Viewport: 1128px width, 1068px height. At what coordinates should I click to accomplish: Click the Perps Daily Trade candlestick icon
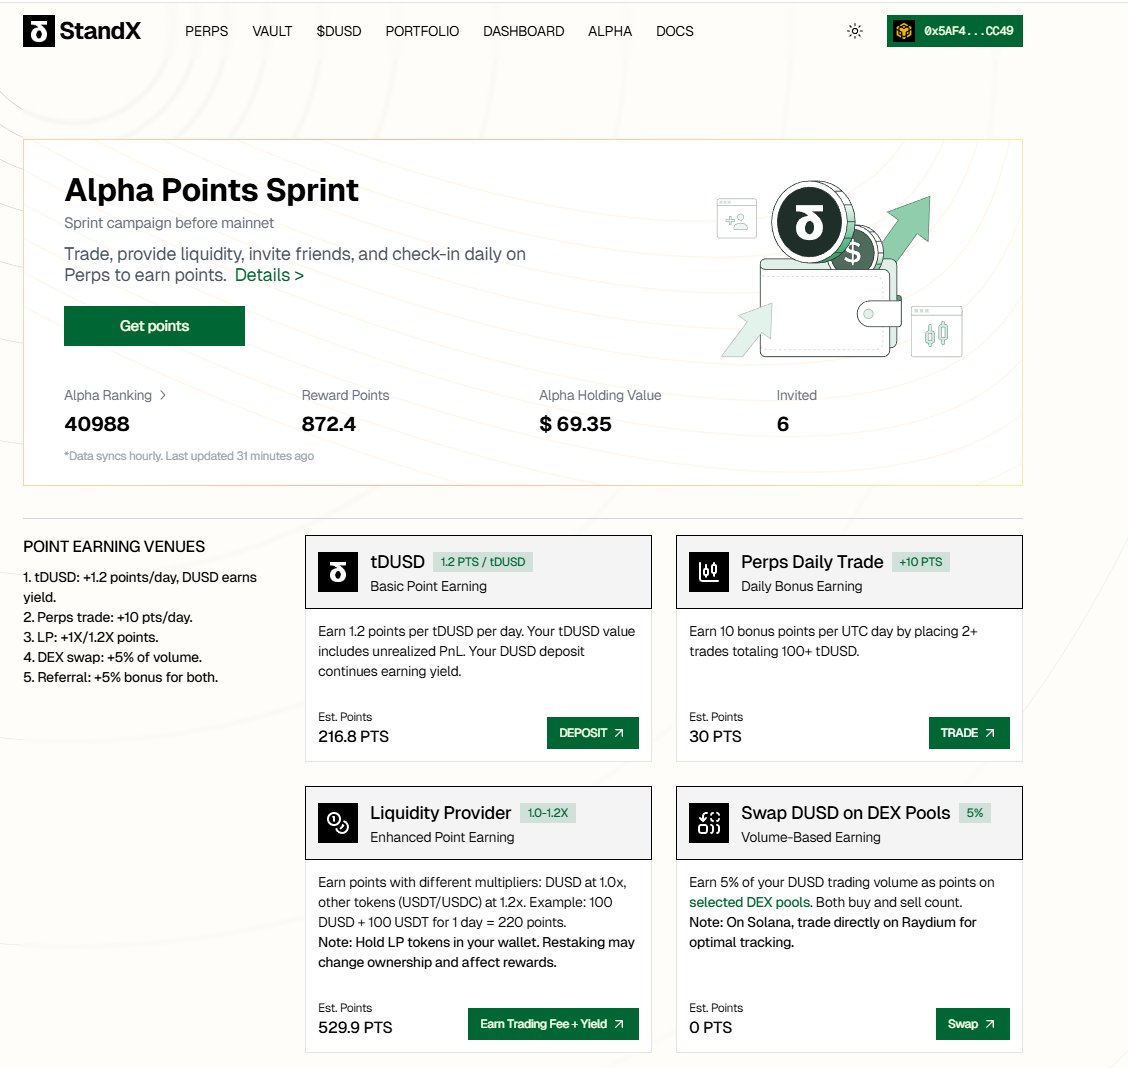tap(709, 572)
